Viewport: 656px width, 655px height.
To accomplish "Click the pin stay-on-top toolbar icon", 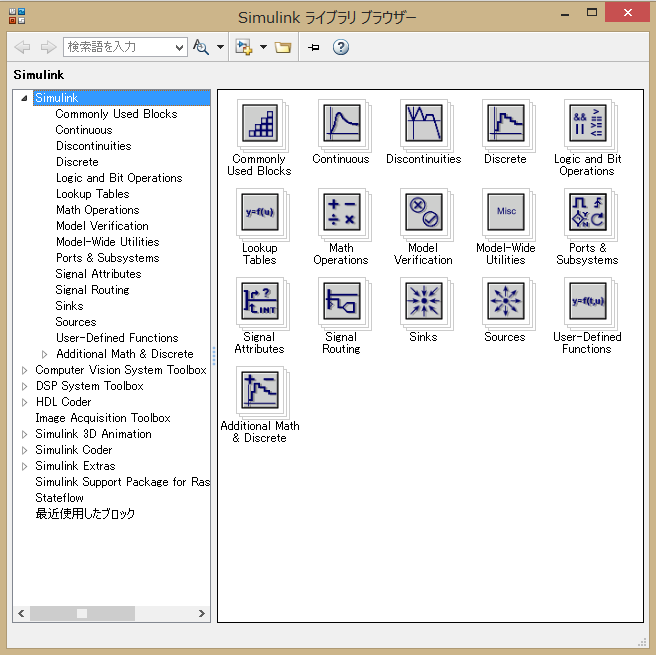I will tap(313, 47).
